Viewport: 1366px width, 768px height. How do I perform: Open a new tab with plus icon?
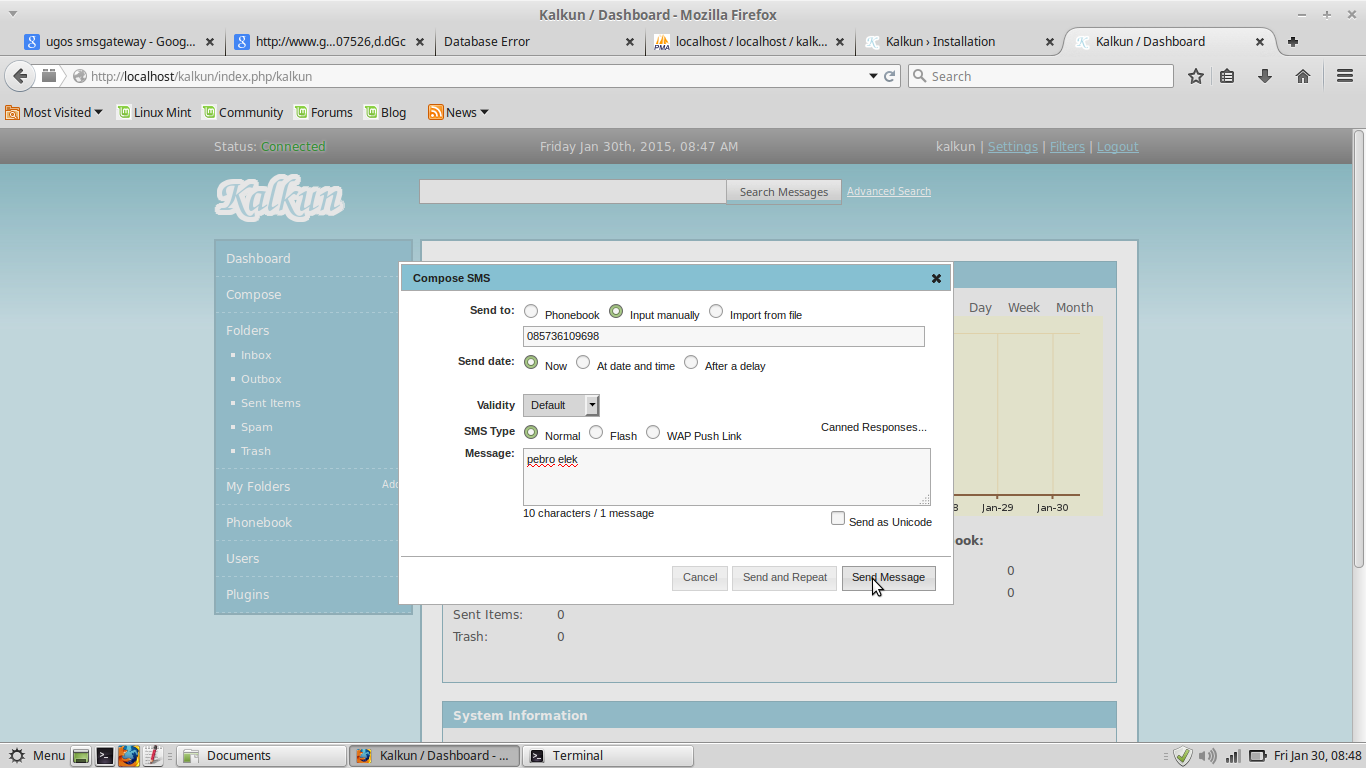1293,42
